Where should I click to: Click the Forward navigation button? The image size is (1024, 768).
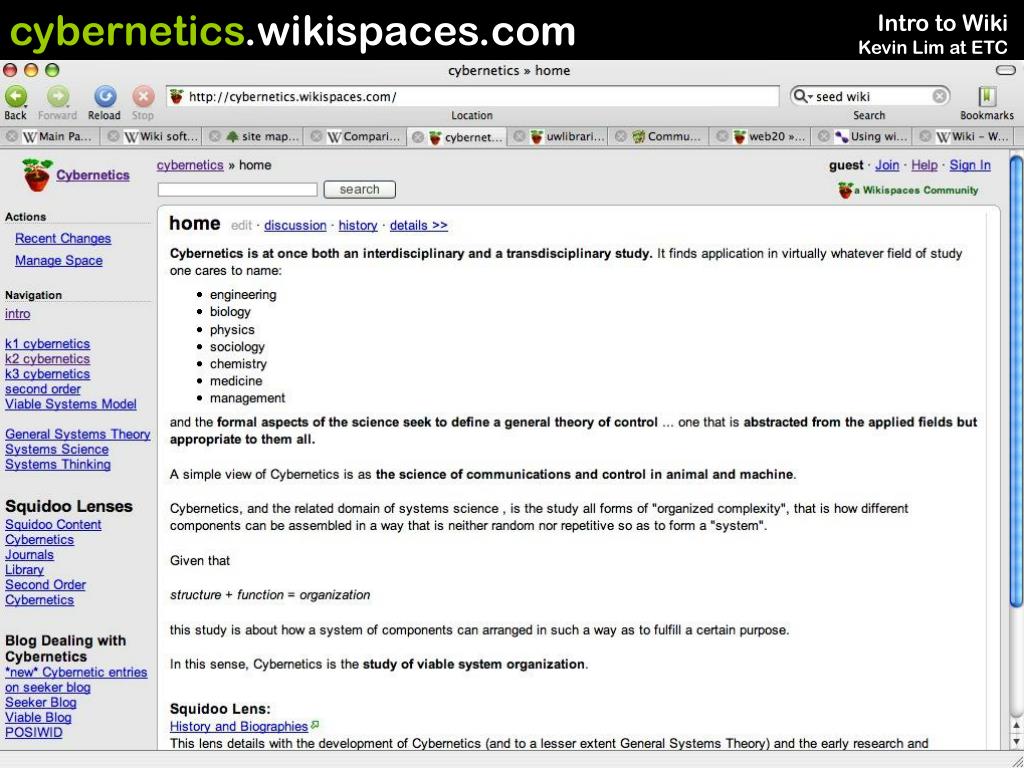click(57, 103)
